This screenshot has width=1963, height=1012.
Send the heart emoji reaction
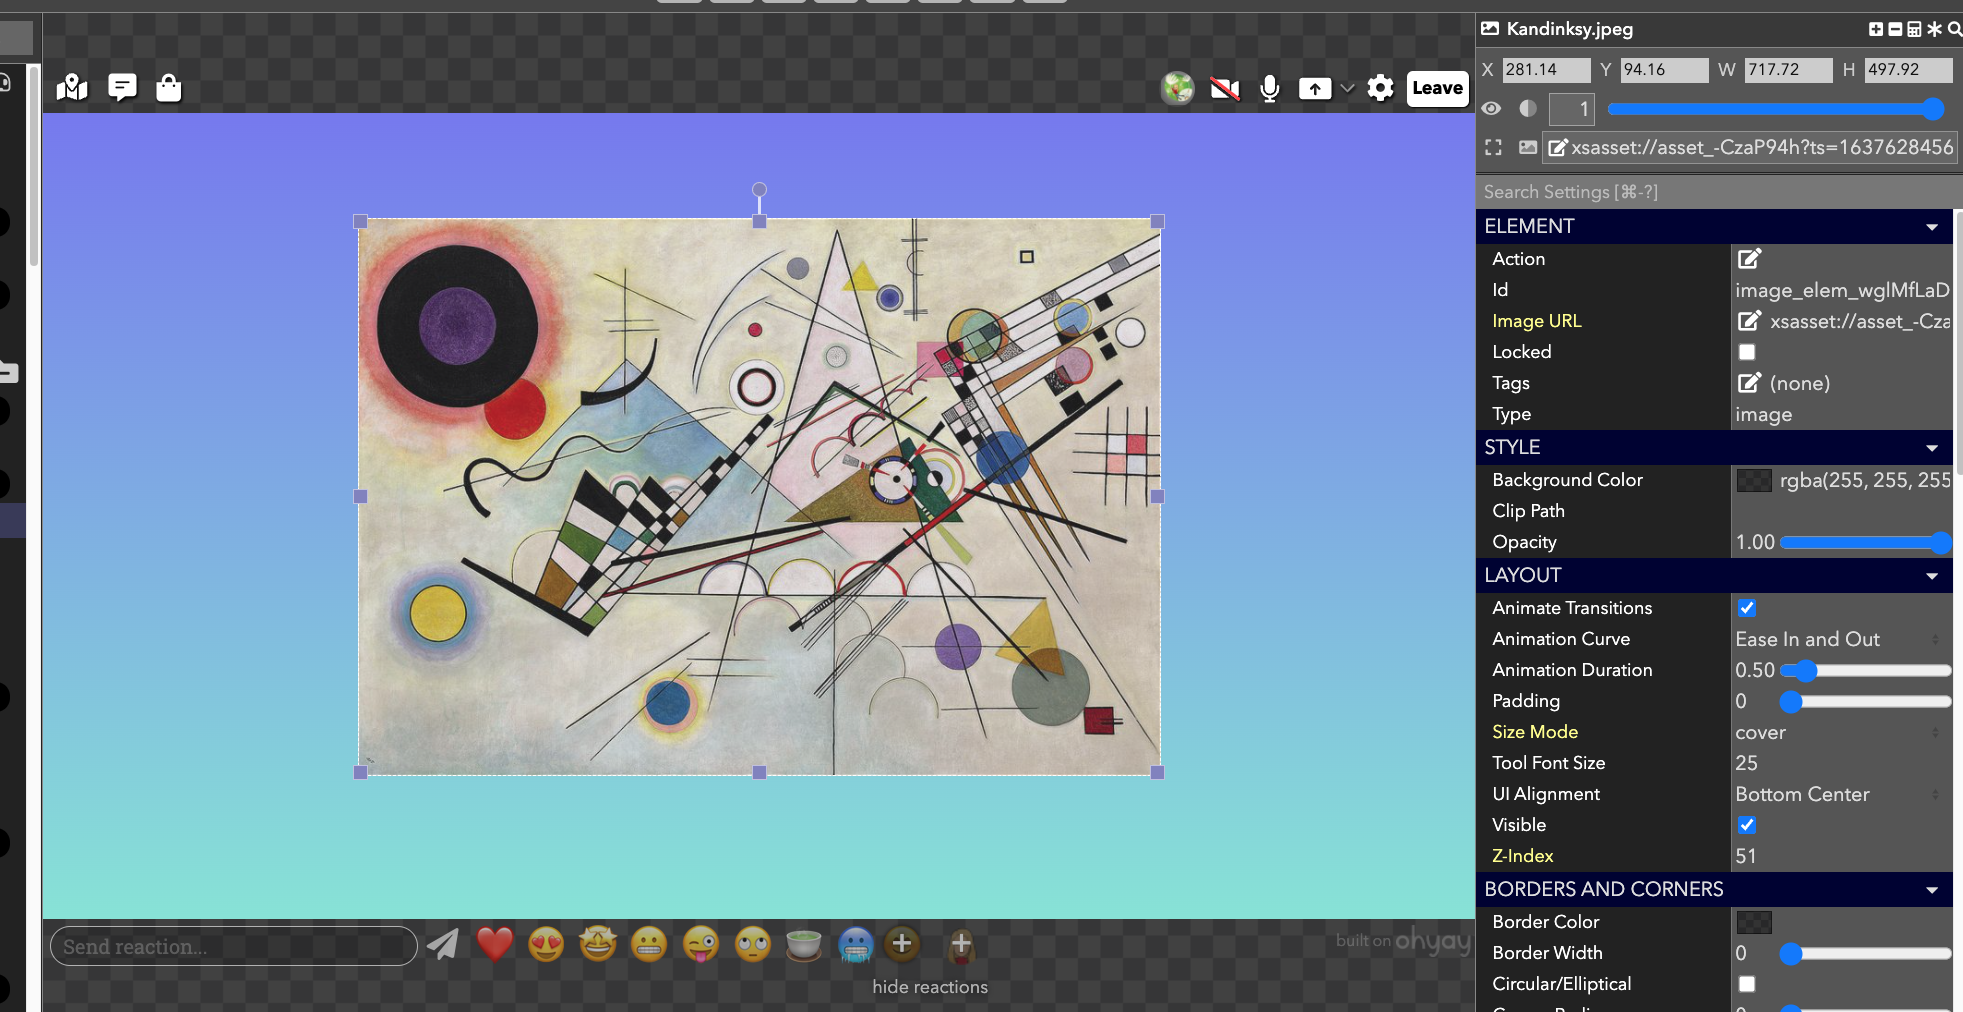[x=494, y=944]
